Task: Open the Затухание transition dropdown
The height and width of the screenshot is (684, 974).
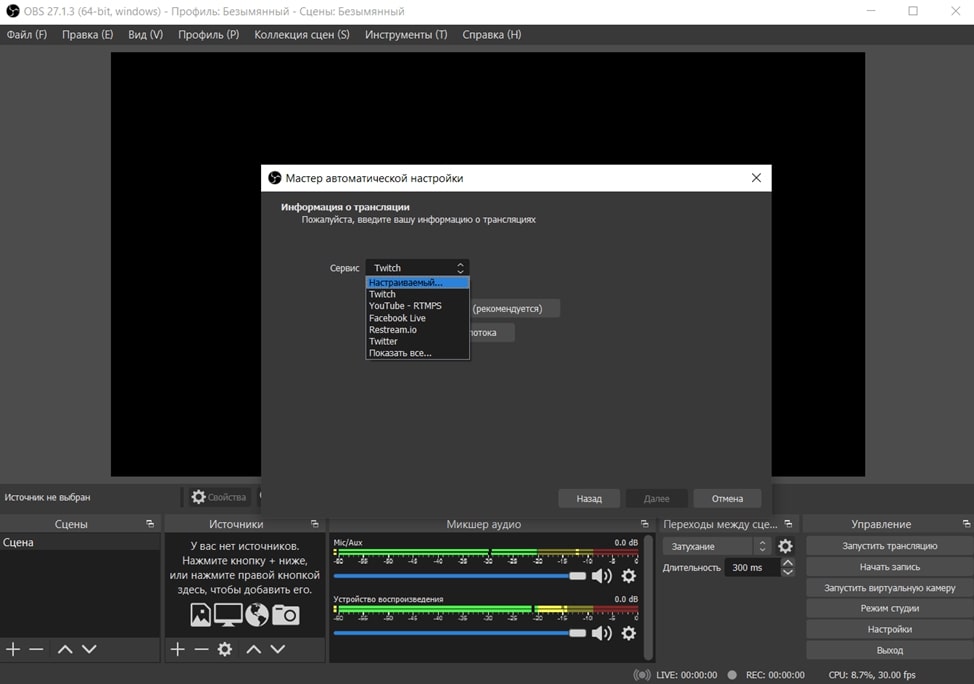Action: pos(717,546)
